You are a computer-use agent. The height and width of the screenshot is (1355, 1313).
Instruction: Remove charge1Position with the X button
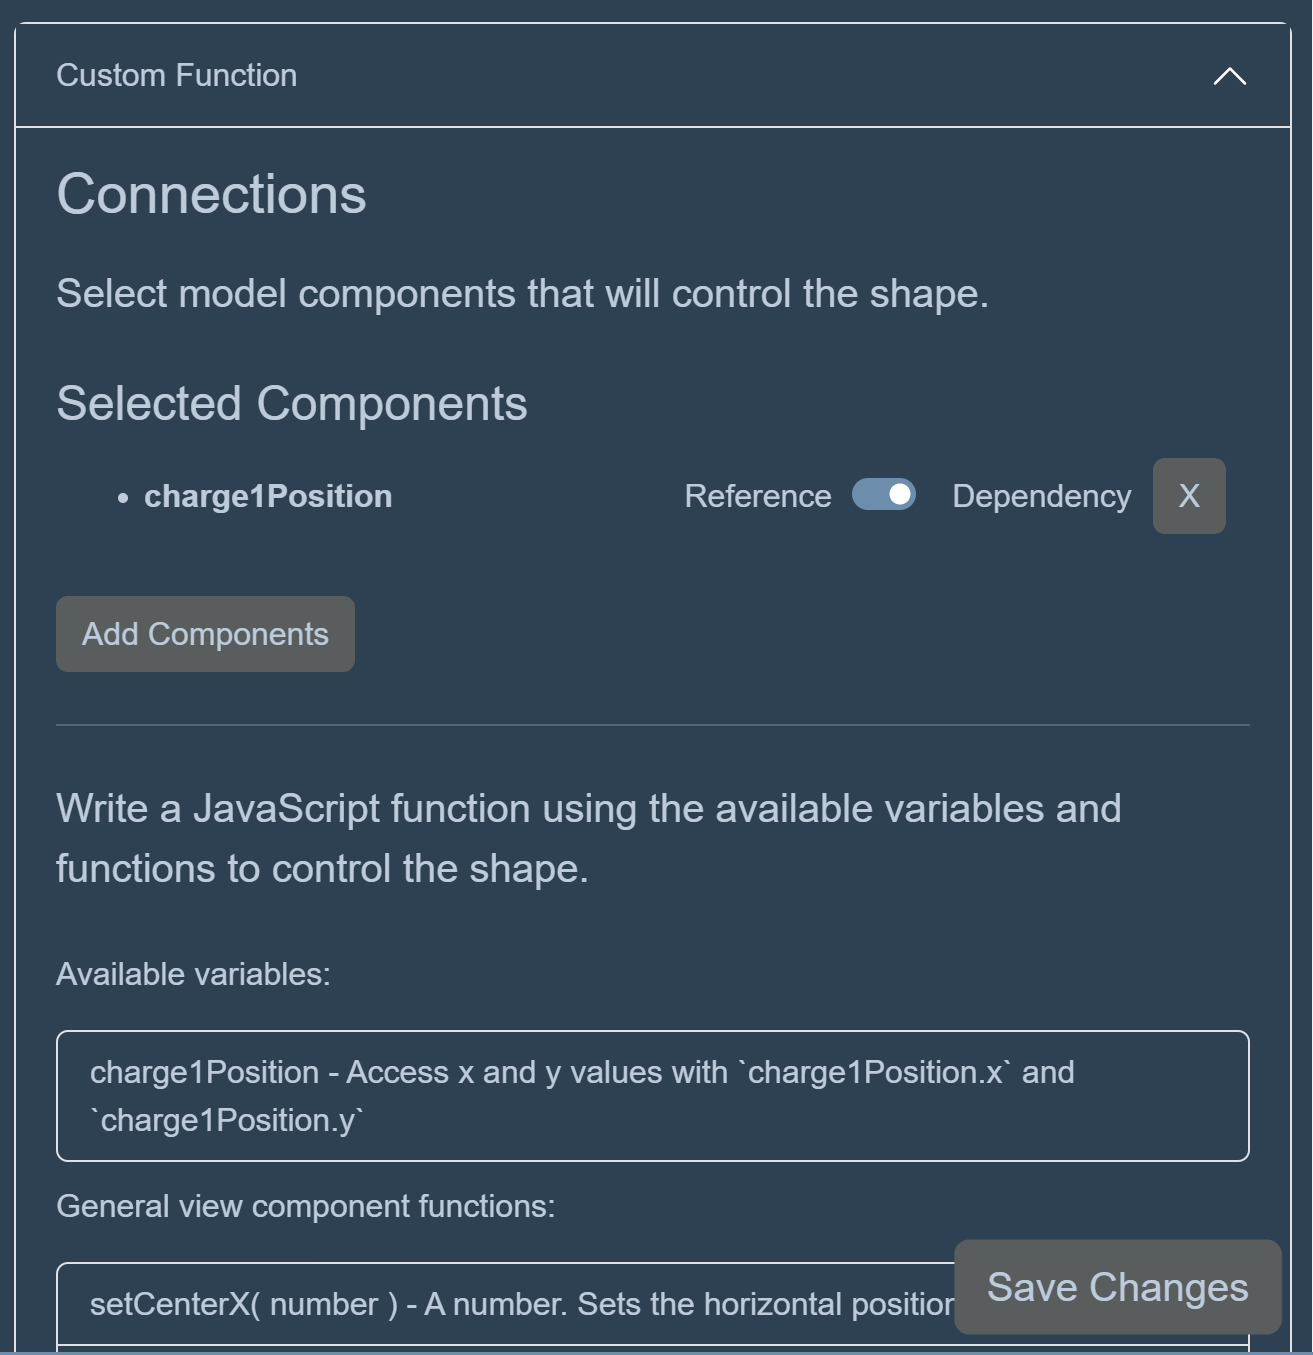pyautogui.click(x=1189, y=496)
